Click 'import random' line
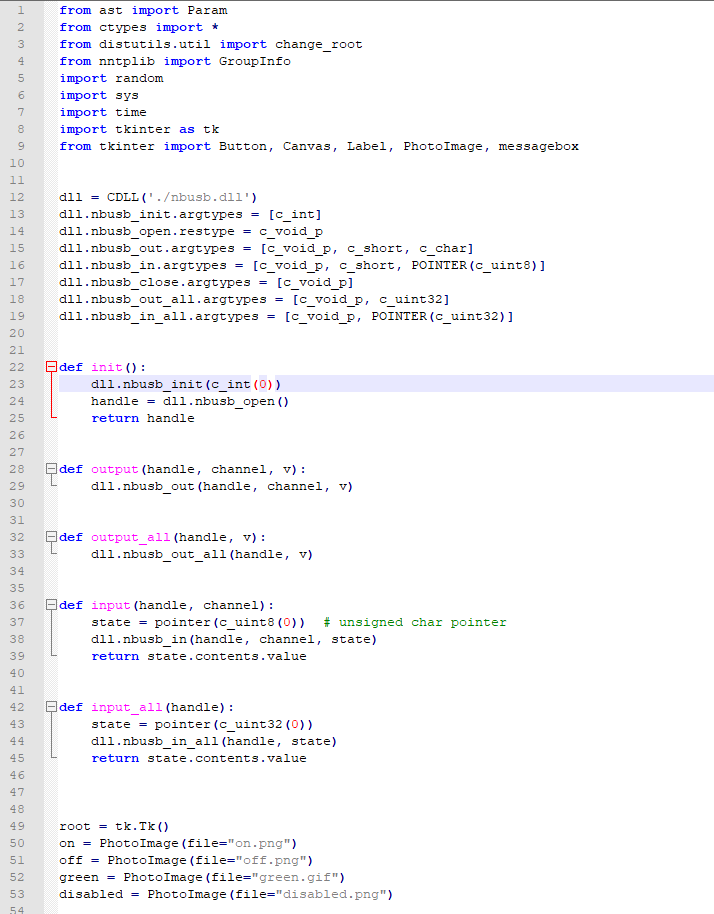 pyautogui.click(x=111, y=78)
